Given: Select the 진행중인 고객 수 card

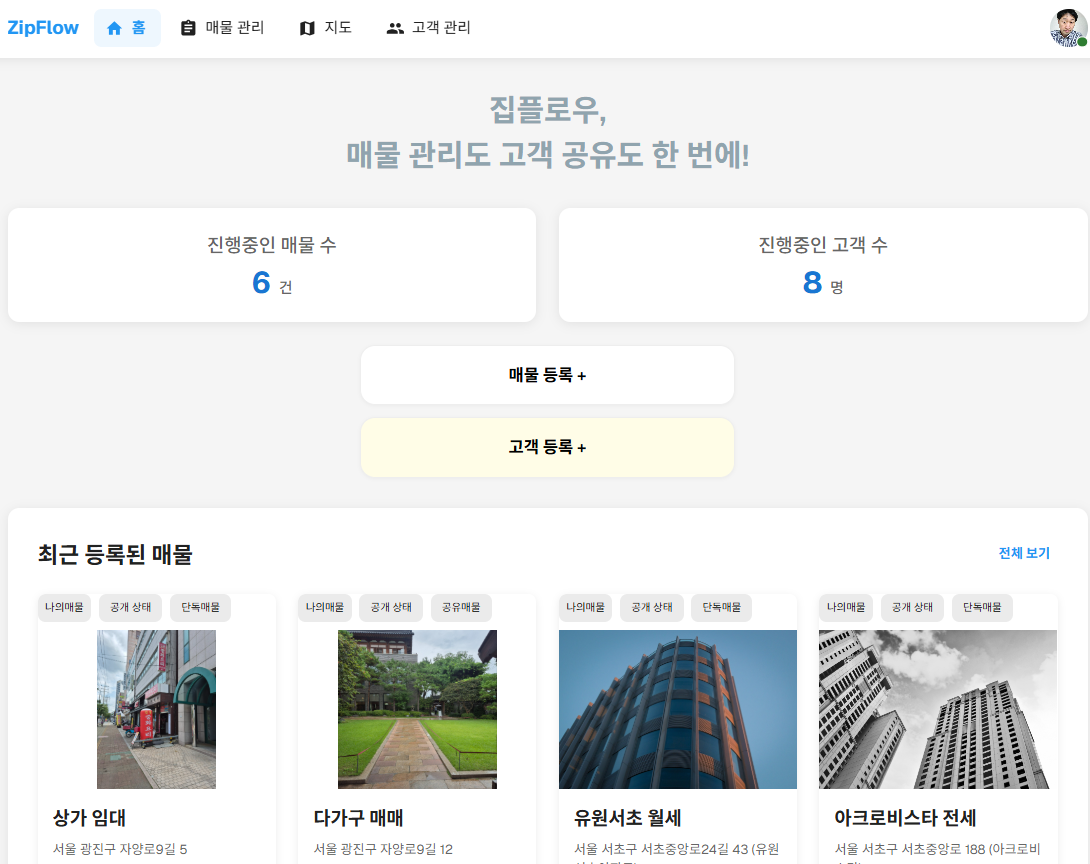Looking at the screenshot, I should 822,265.
